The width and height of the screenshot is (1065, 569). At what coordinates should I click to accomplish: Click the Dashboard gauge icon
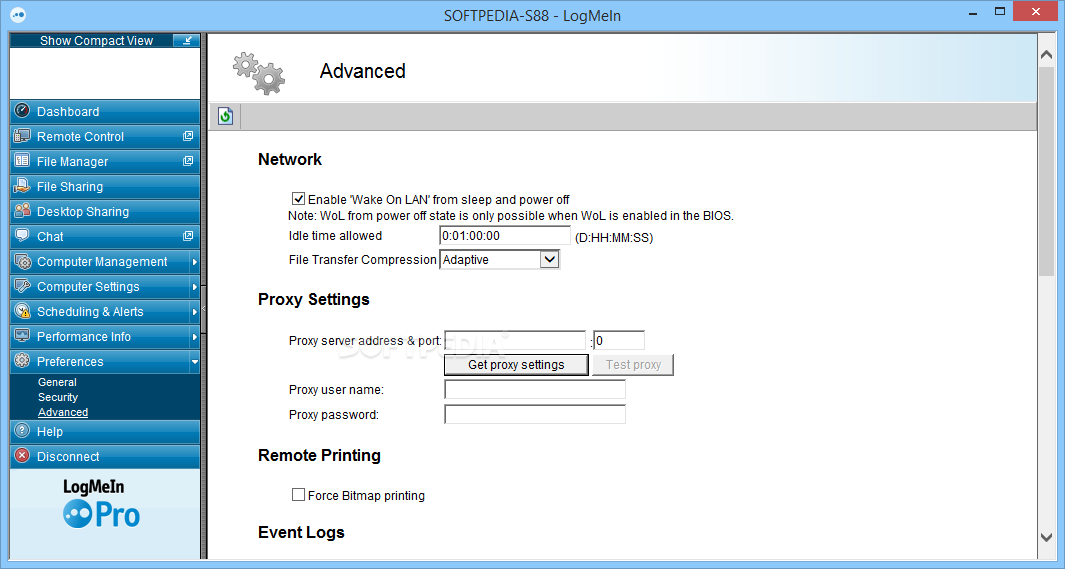[x=22, y=111]
